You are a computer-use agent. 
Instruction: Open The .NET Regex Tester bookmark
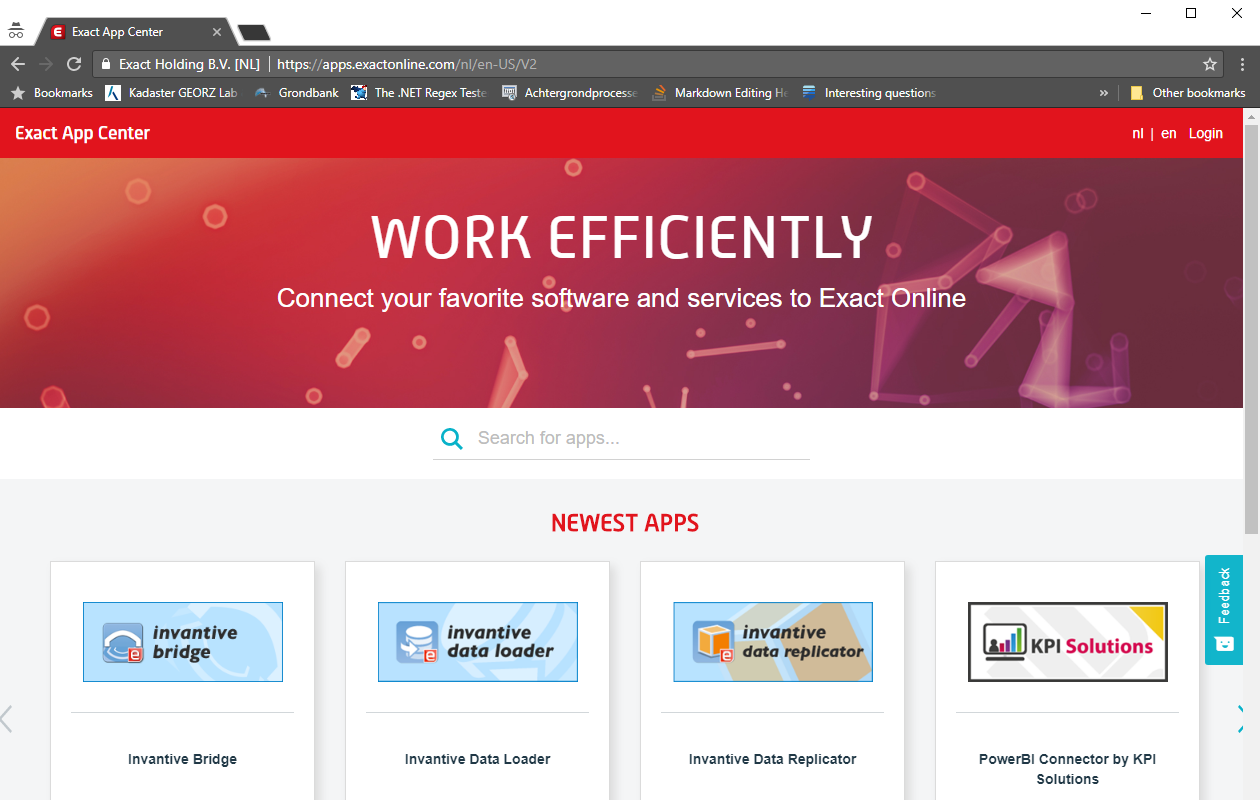[419, 93]
